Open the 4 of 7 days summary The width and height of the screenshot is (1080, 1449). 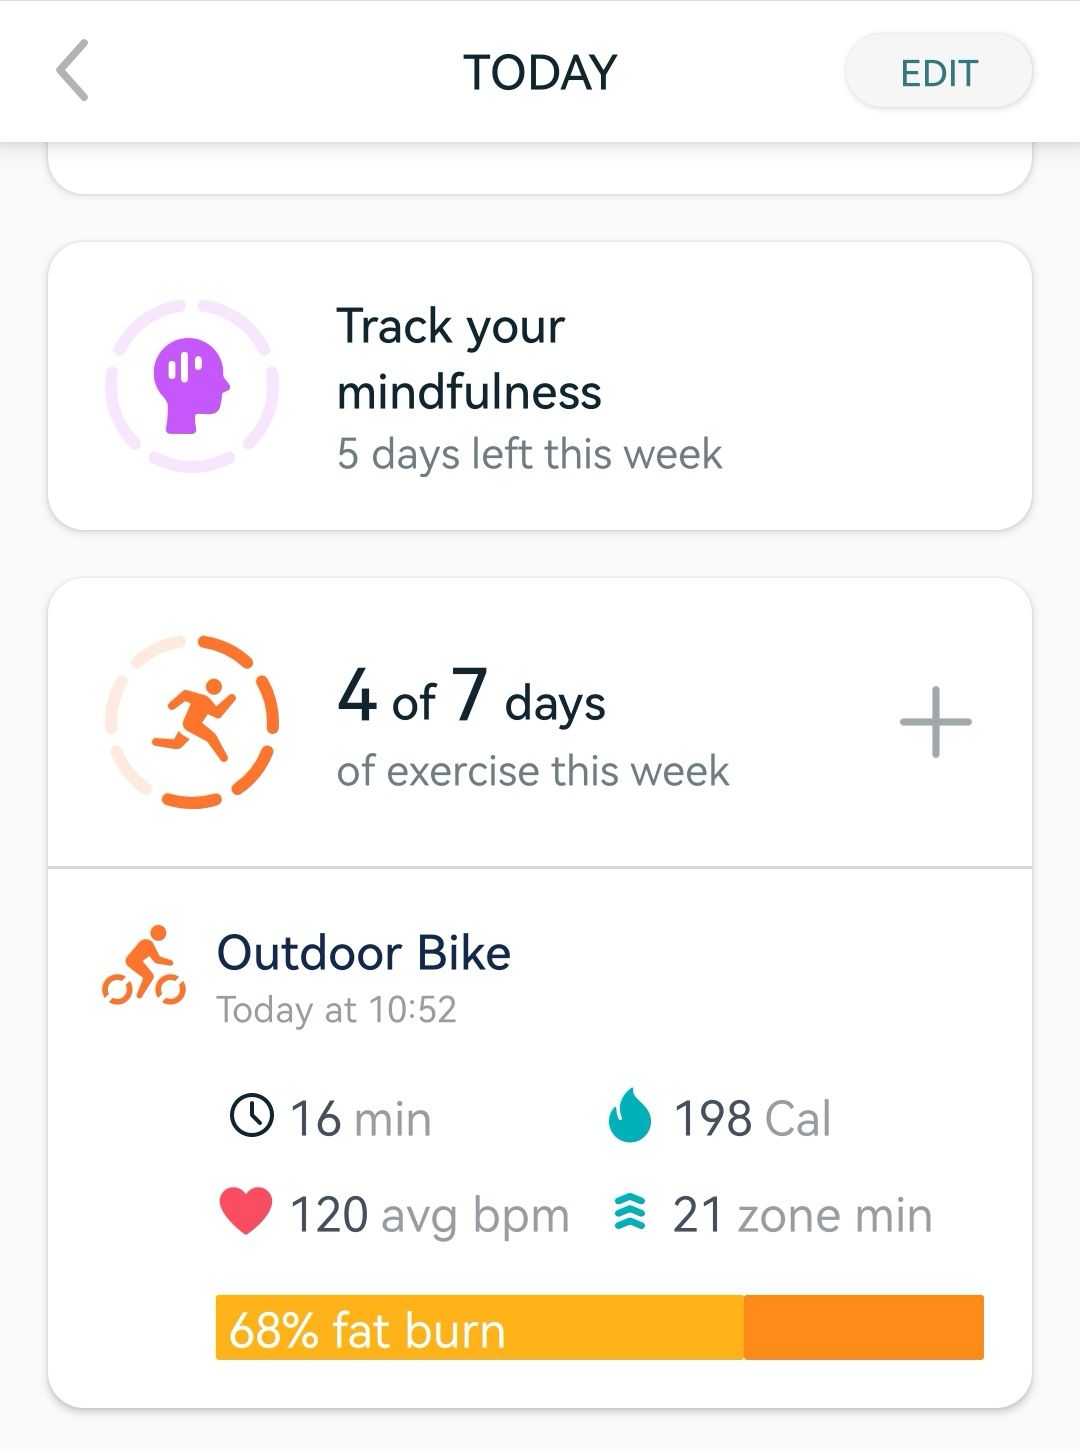532,724
